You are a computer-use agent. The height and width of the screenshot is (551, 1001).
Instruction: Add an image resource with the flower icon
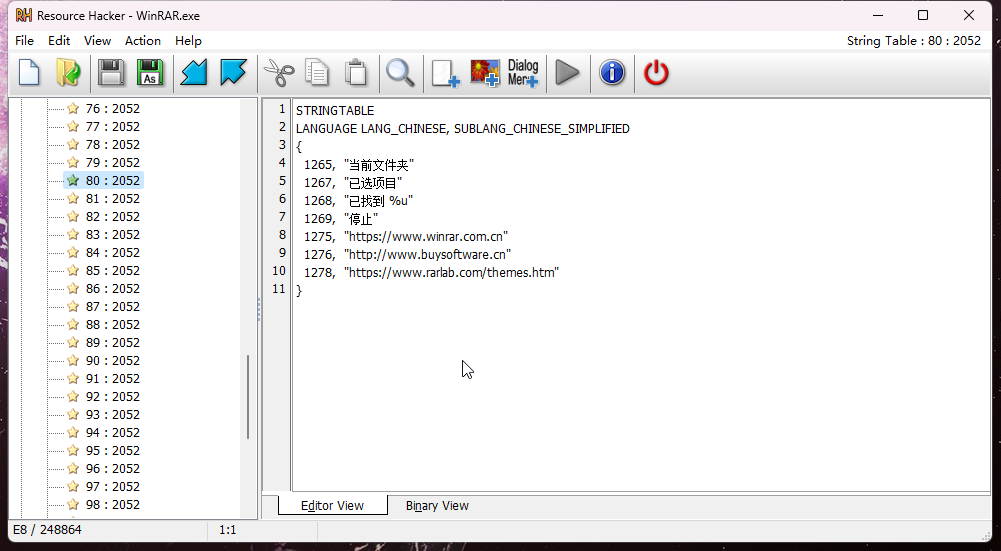(x=485, y=73)
